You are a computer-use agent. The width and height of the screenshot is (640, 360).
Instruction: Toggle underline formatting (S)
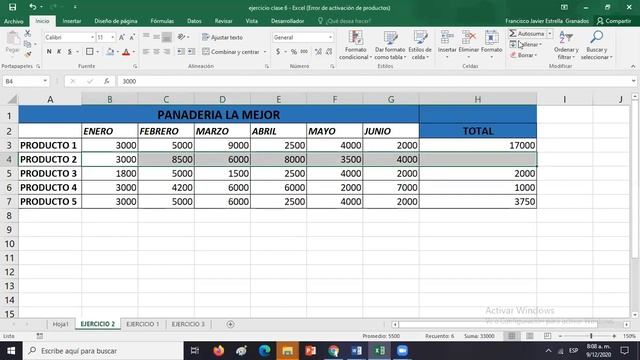(70, 52)
